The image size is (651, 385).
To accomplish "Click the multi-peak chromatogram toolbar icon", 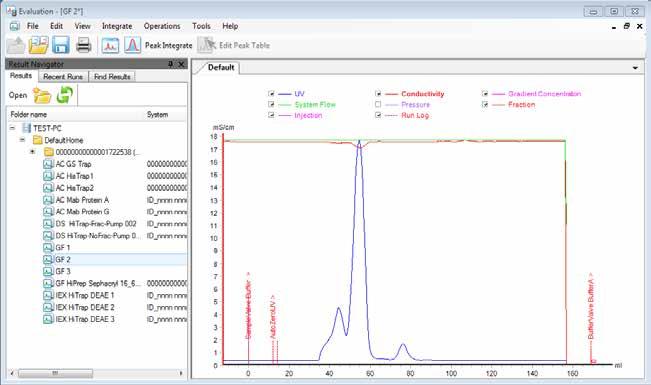I will pyautogui.click(x=110, y=45).
